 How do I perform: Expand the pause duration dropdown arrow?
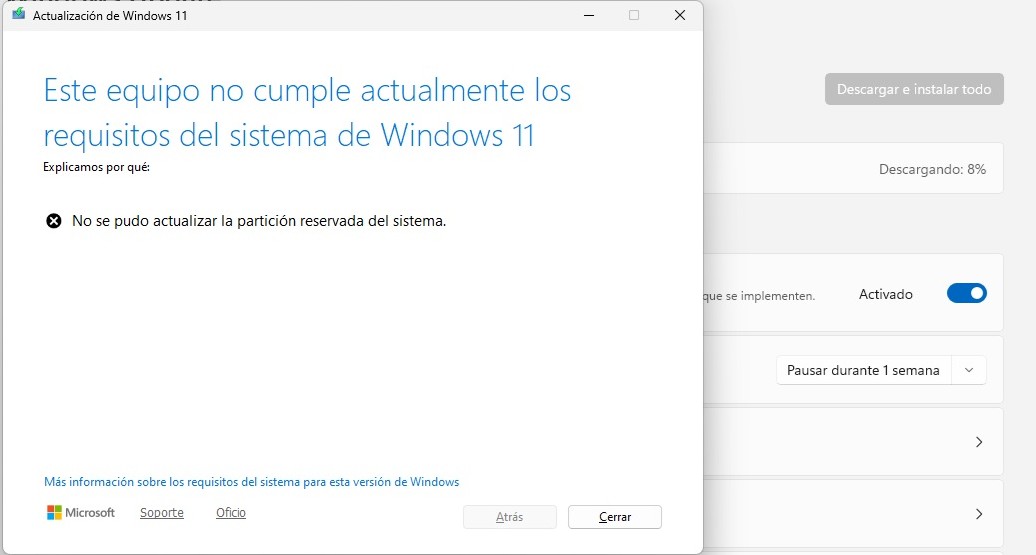click(x=969, y=370)
